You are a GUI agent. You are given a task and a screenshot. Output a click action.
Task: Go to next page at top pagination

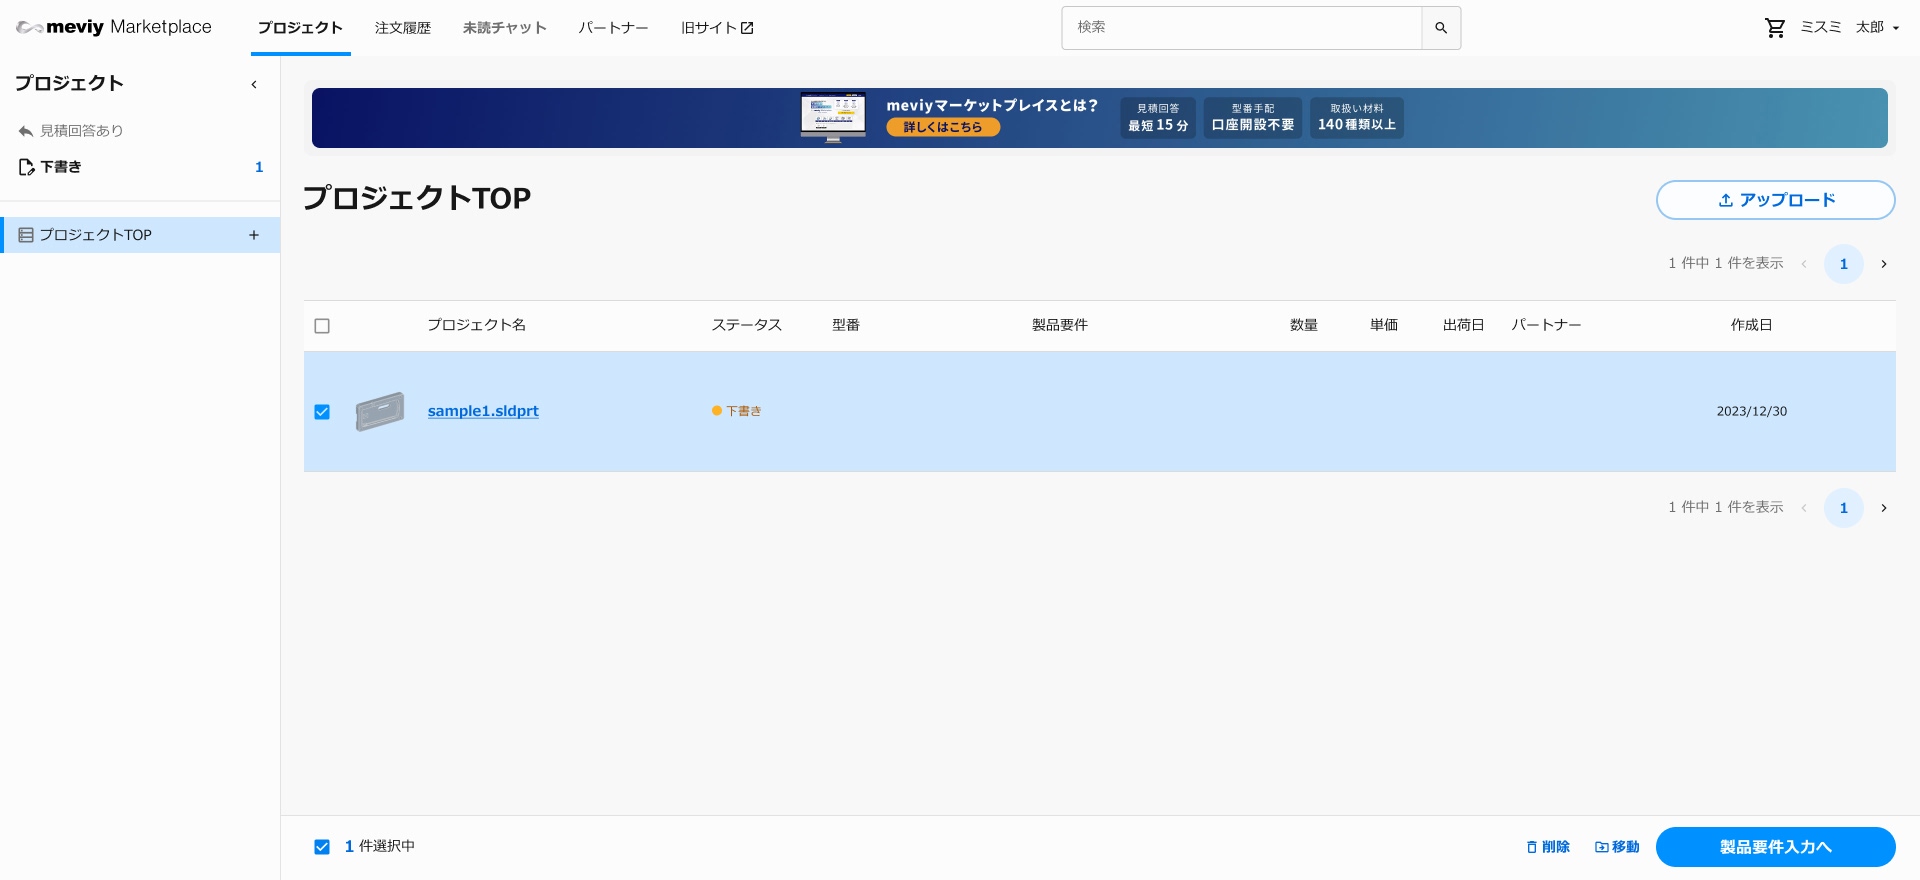pos(1884,264)
